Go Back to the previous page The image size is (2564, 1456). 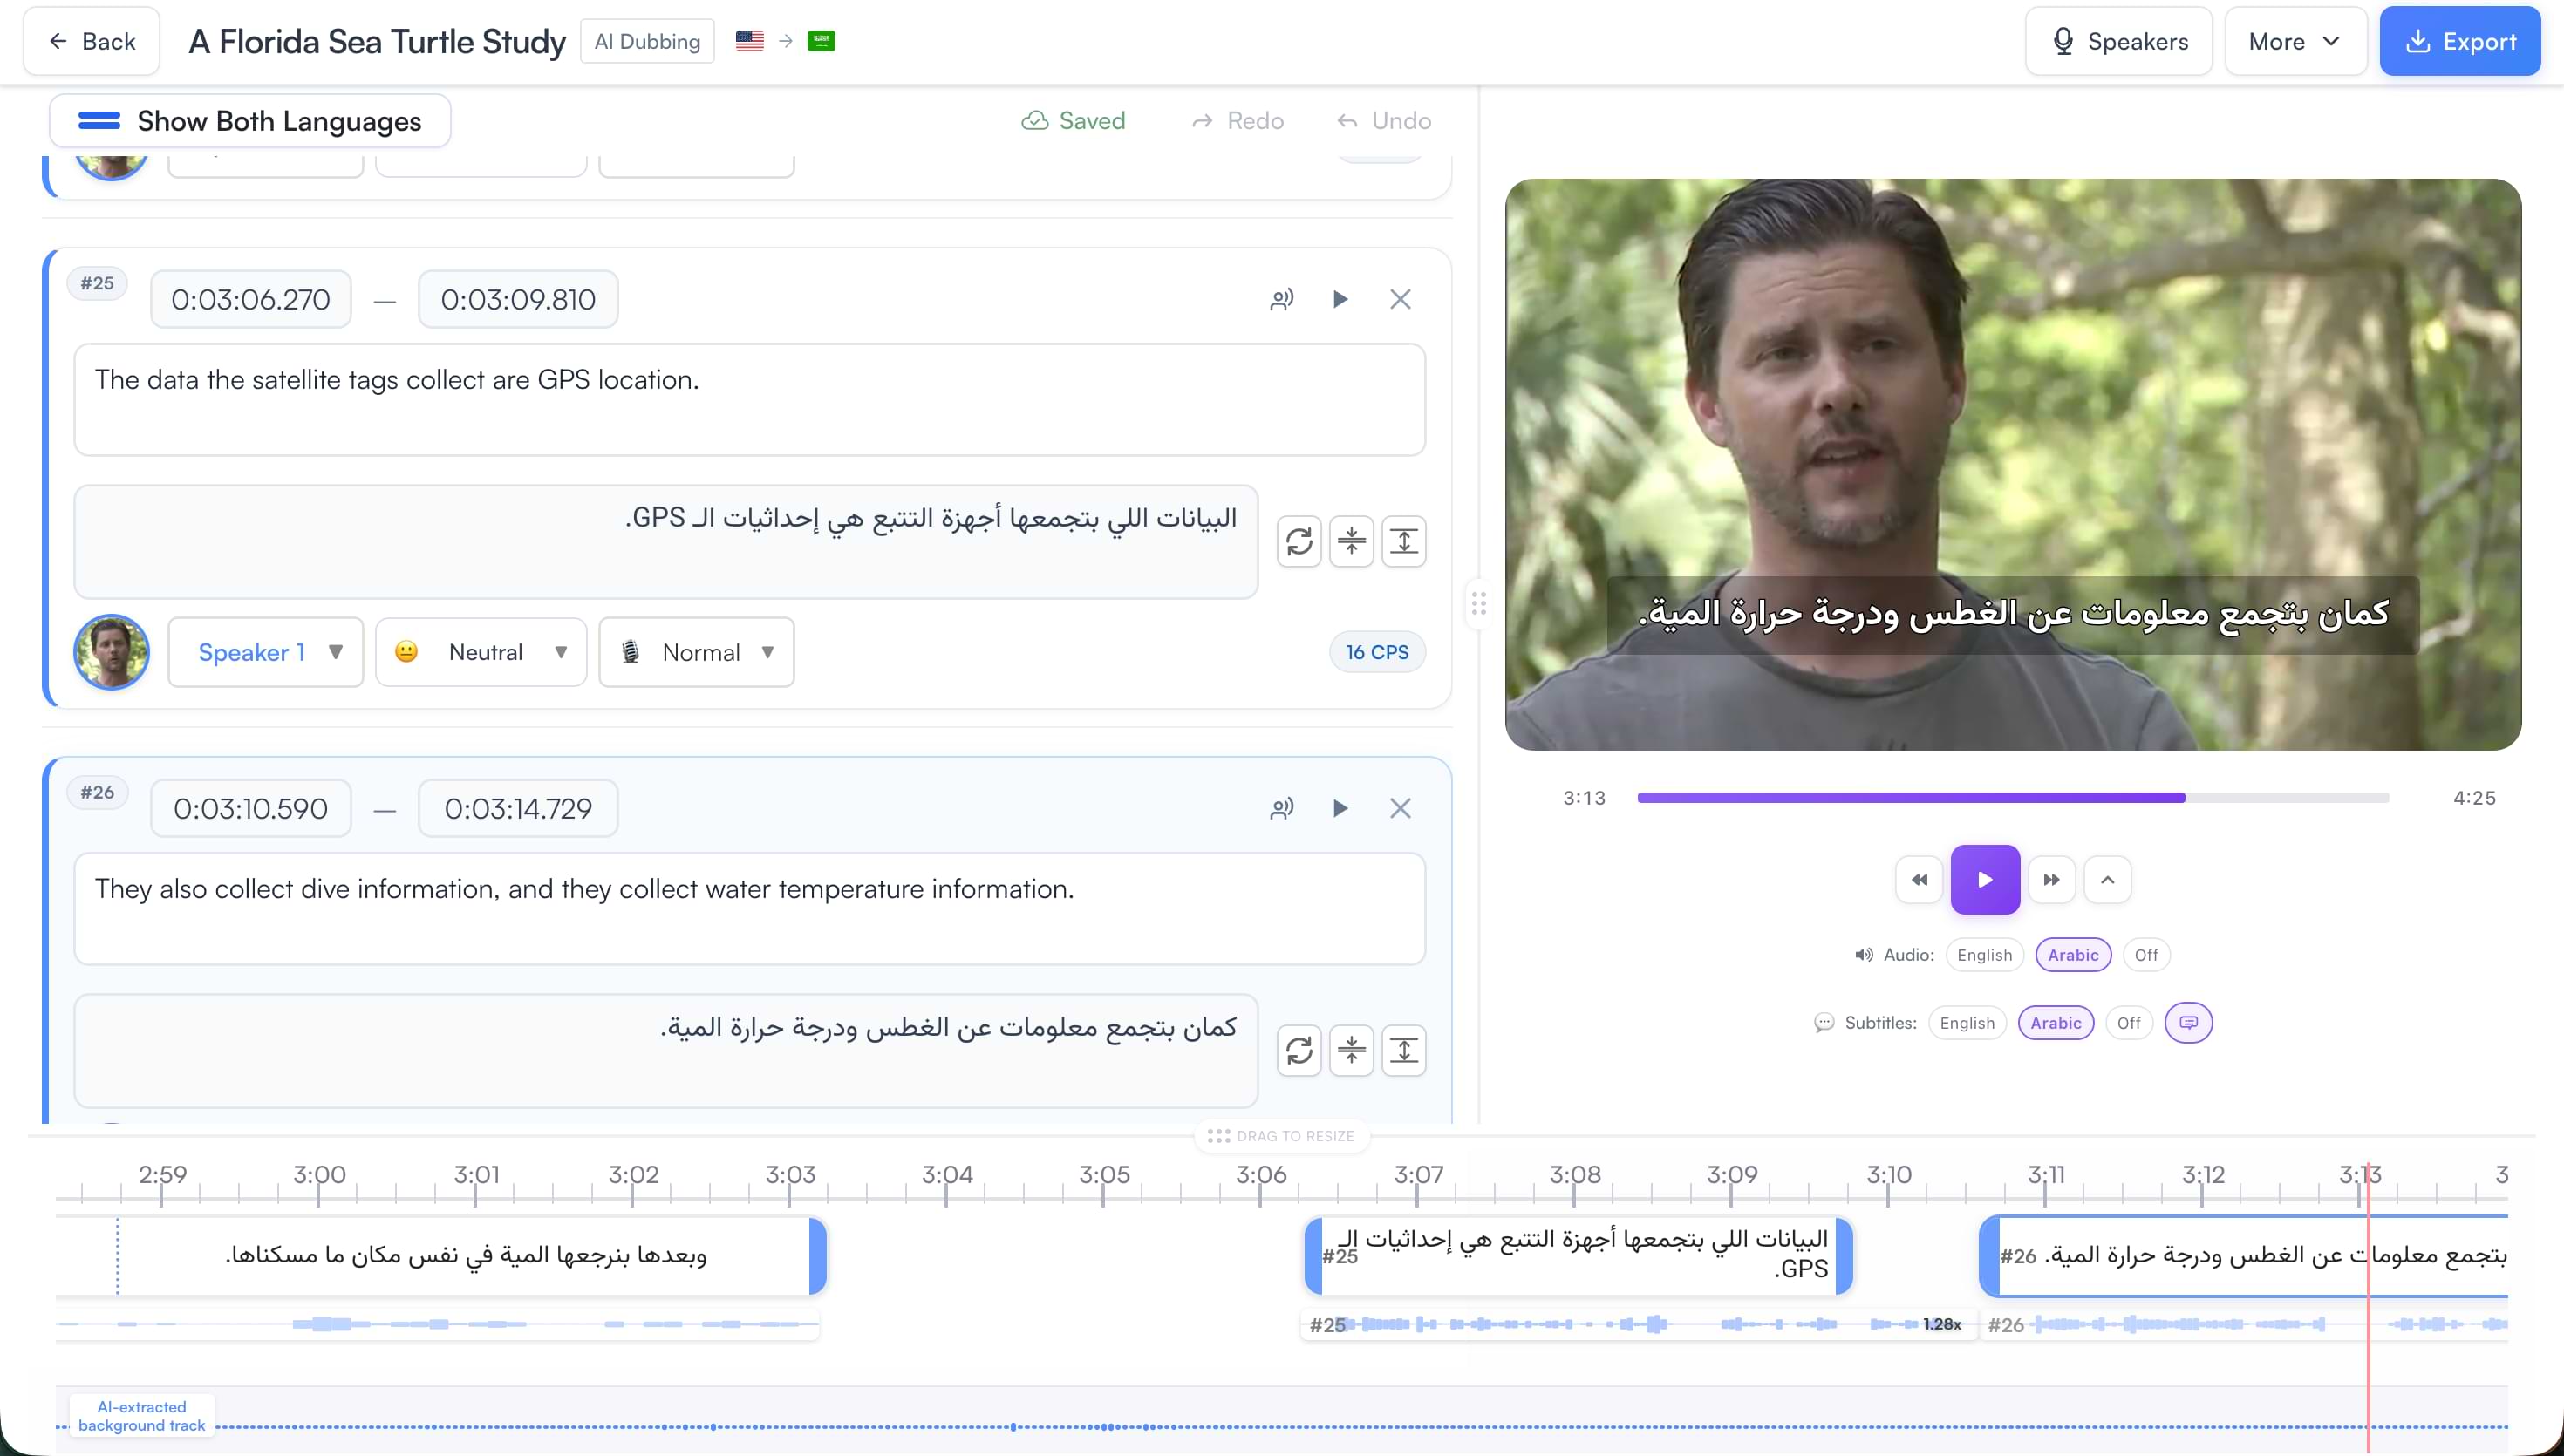(92, 41)
